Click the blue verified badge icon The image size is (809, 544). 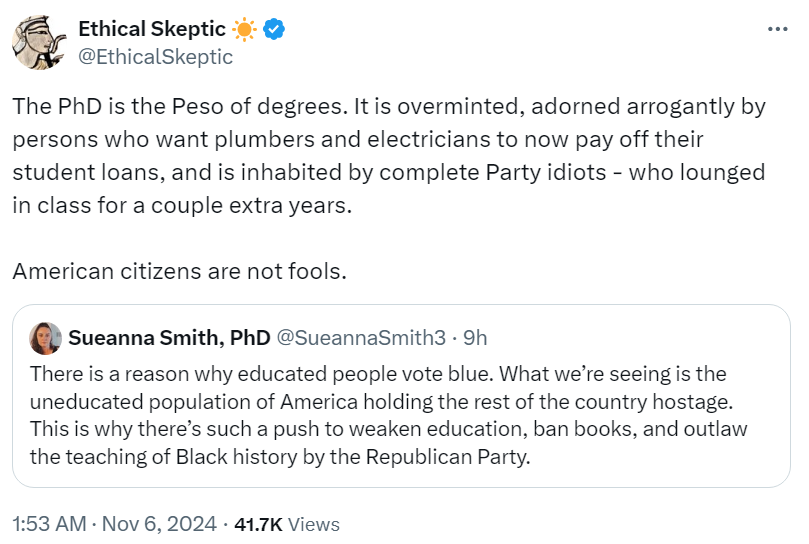coord(274,30)
